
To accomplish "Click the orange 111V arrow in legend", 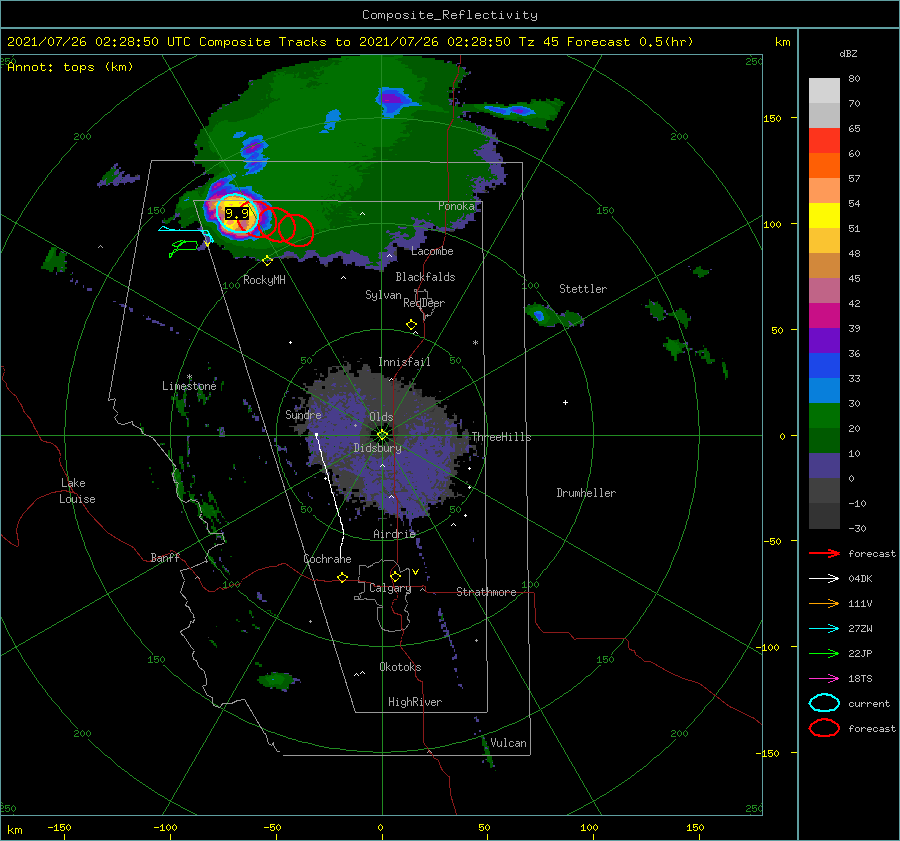I will (x=824, y=603).
